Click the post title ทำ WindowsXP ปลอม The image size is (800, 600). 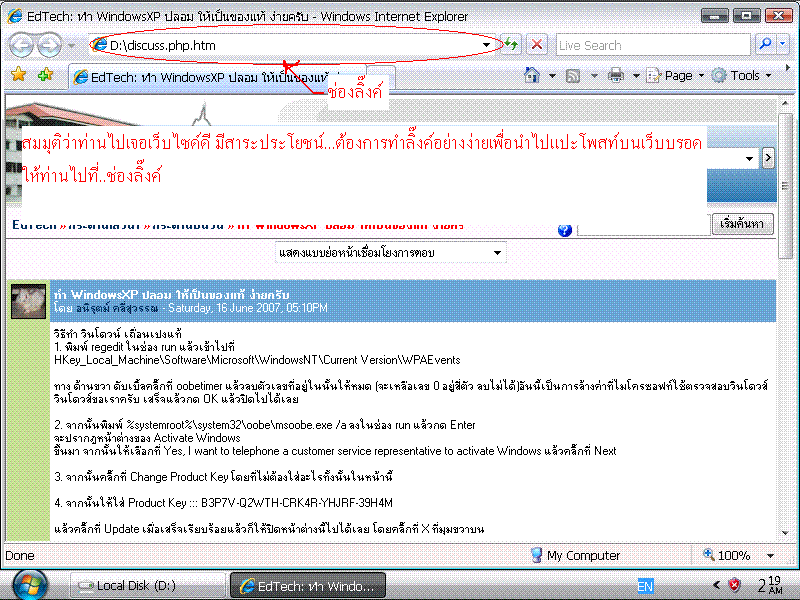[x=171, y=294]
